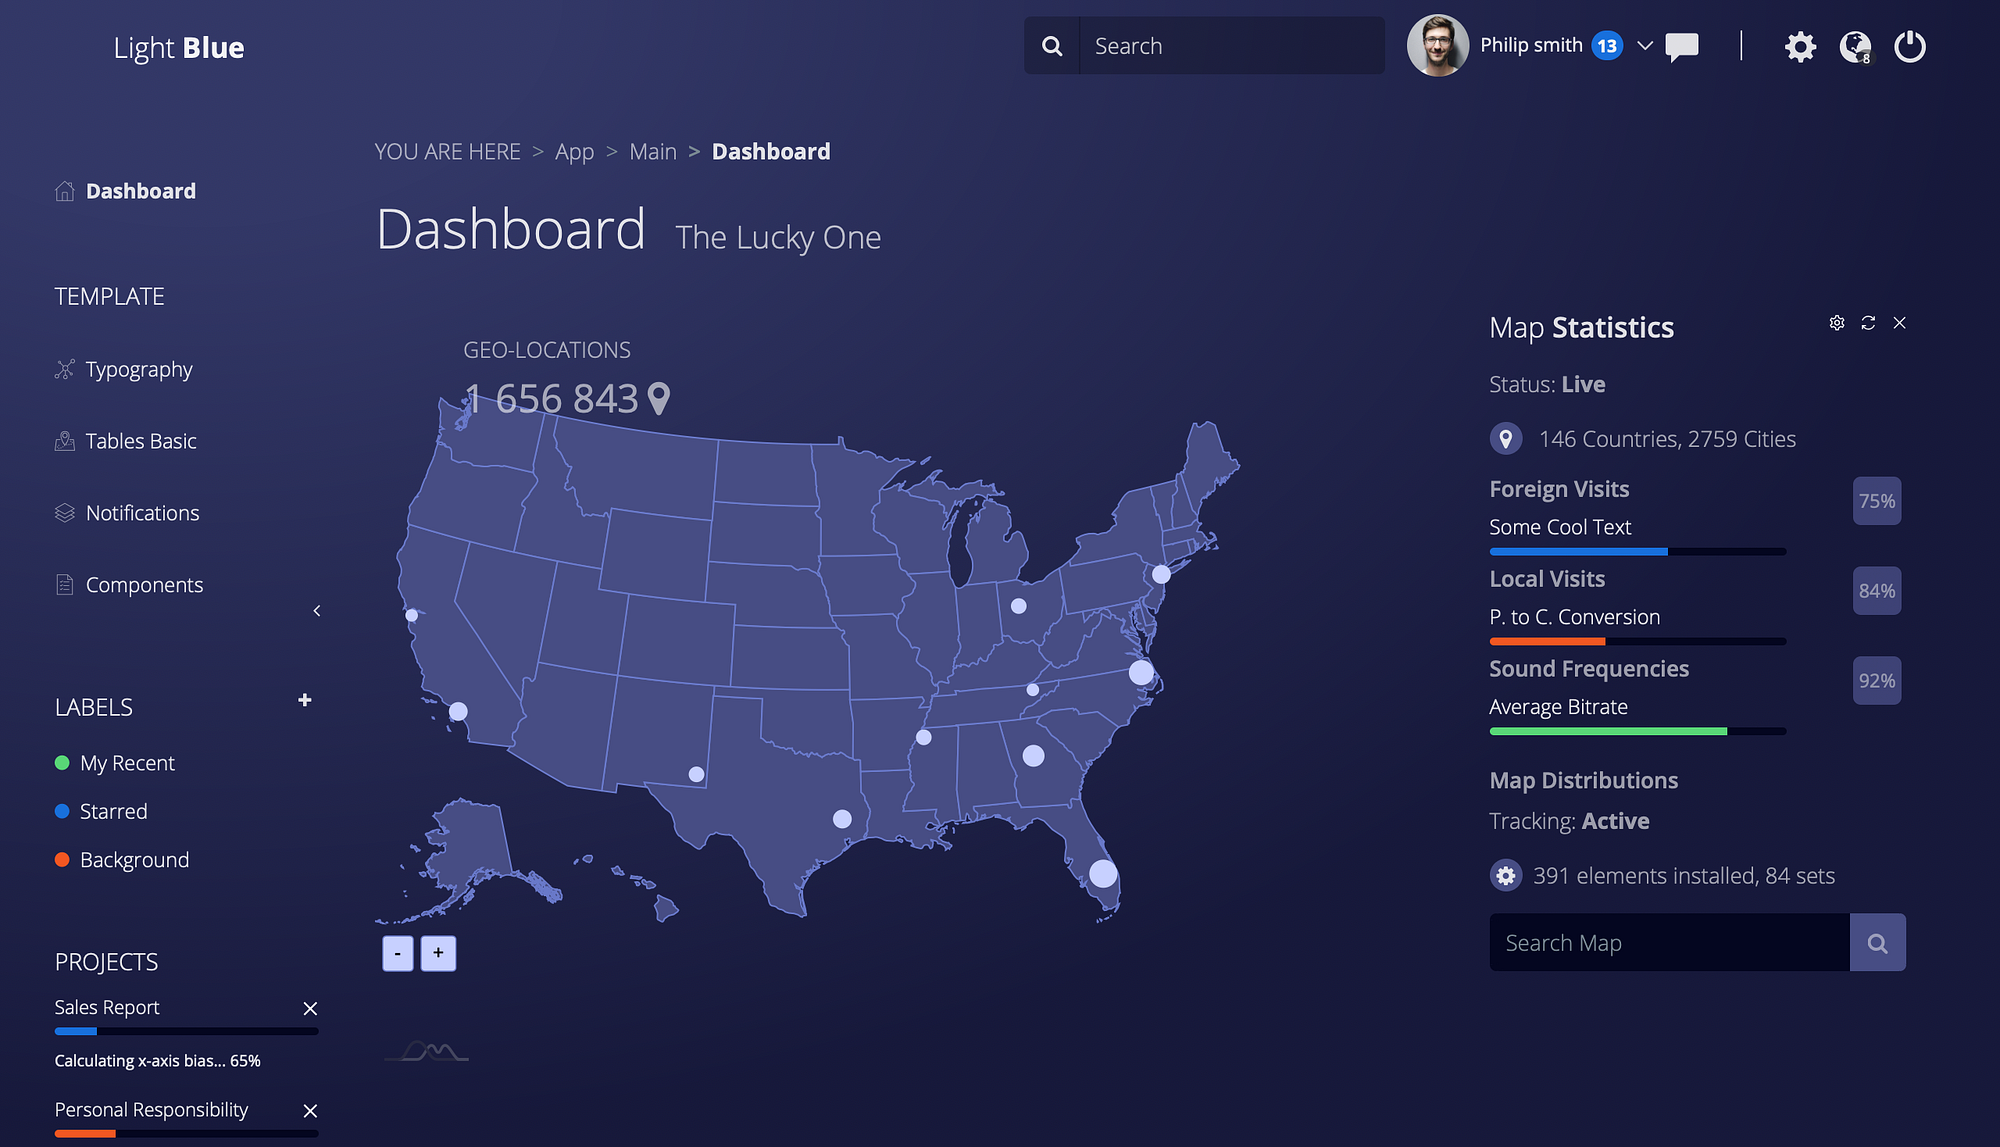
Task: Open the Notifications section
Action: click(141, 513)
